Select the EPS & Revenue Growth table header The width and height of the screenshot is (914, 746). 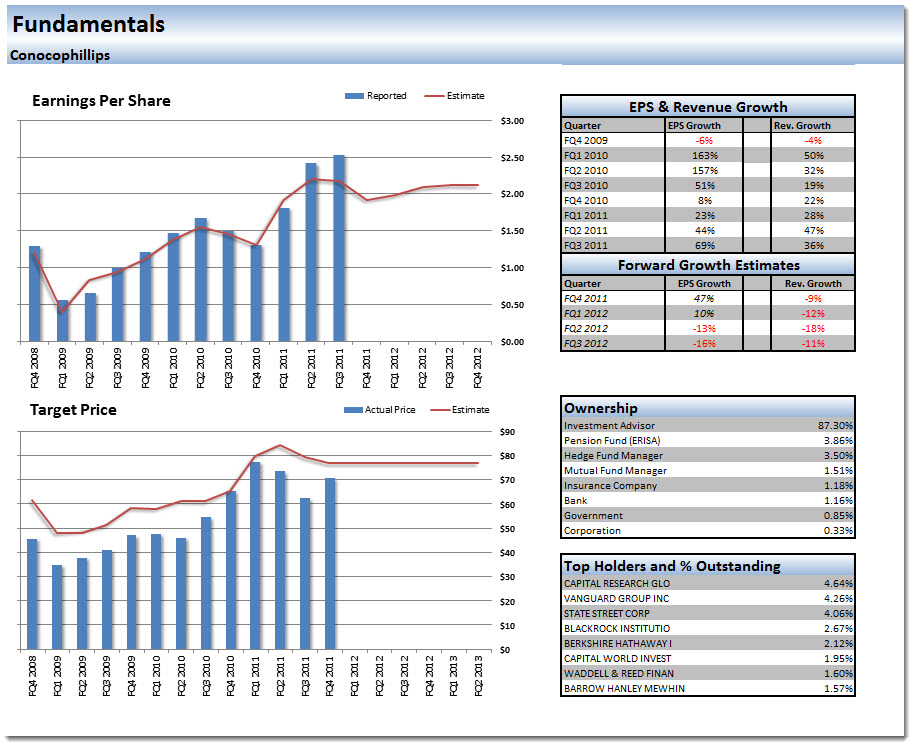click(708, 107)
